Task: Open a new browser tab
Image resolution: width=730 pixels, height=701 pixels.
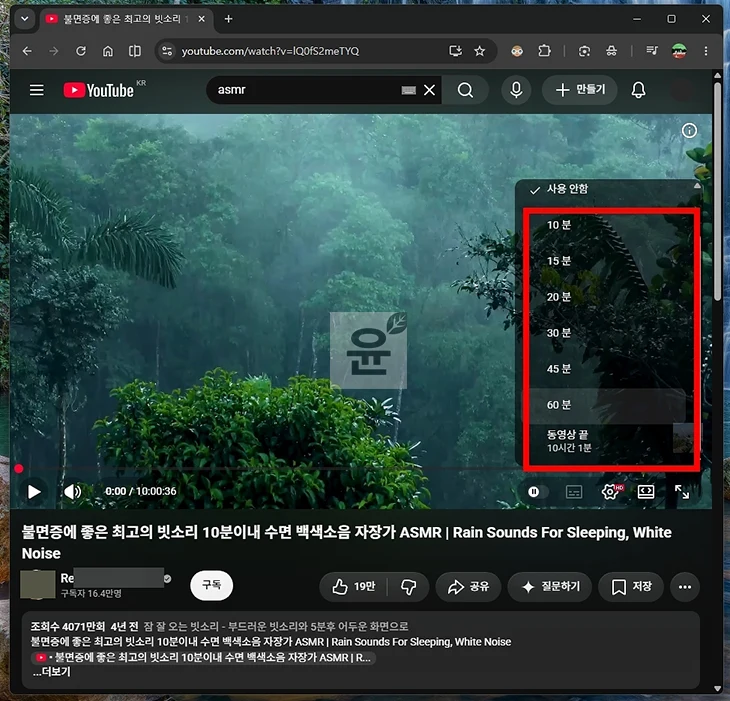Action: coord(228,19)
